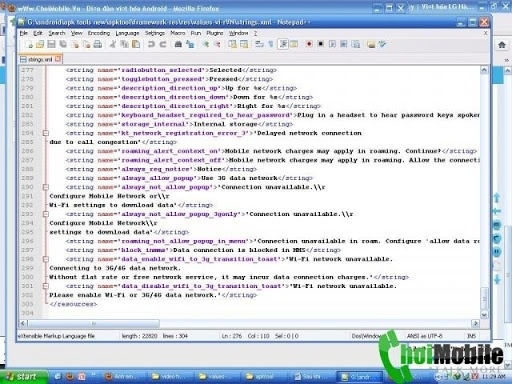Click the Print toolbar icon
The image size is (512, 384).
click(98, 44)
